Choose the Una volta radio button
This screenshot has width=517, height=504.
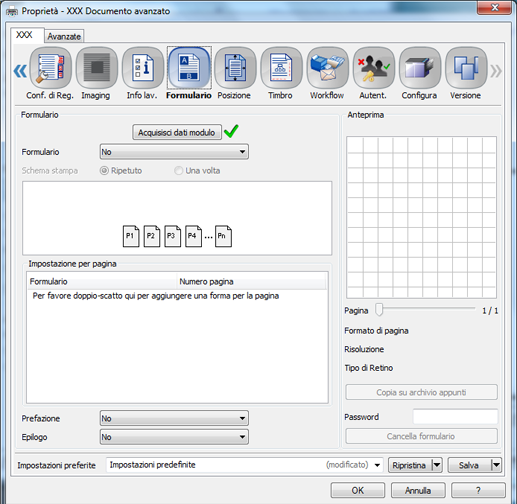(178, 171)
